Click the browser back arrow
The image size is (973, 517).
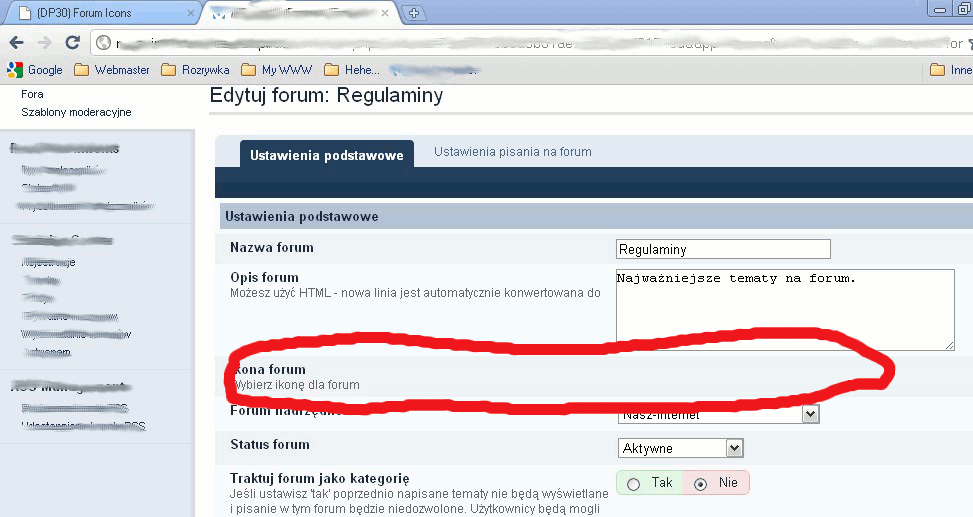point(16,43)
